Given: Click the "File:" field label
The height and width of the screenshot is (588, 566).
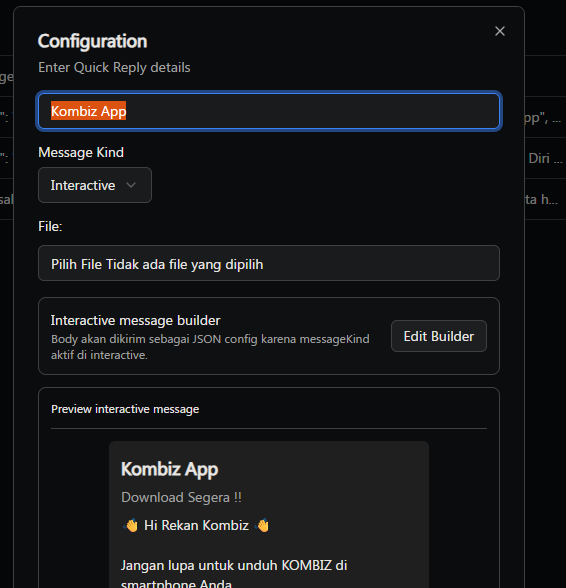Looking at the screenshot, I should point(50,226).
